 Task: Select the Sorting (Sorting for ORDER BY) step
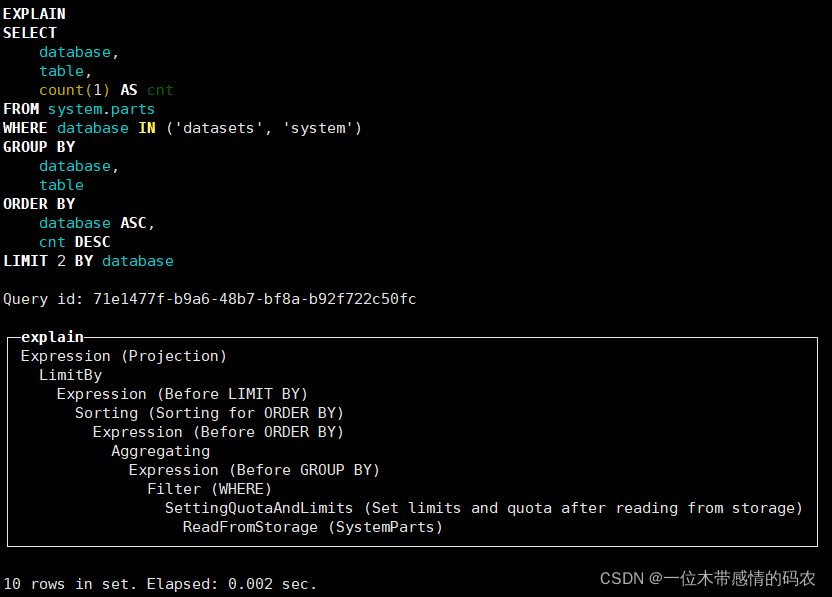[x=209, y=413]
